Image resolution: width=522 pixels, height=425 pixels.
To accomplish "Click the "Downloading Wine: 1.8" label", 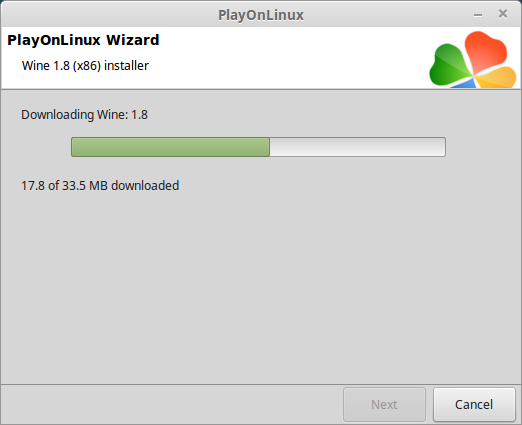I will [x=84, y=115].
